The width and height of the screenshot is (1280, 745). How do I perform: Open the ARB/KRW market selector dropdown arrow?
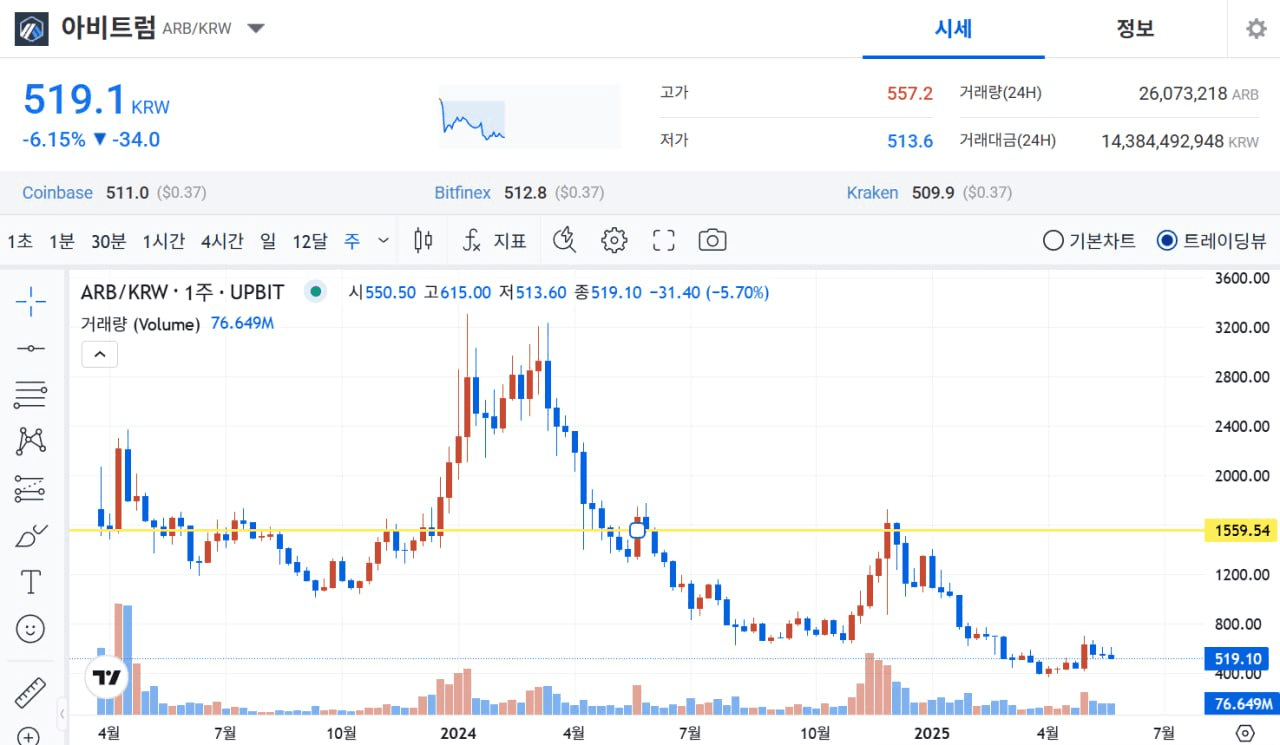[x=256, y=29]
